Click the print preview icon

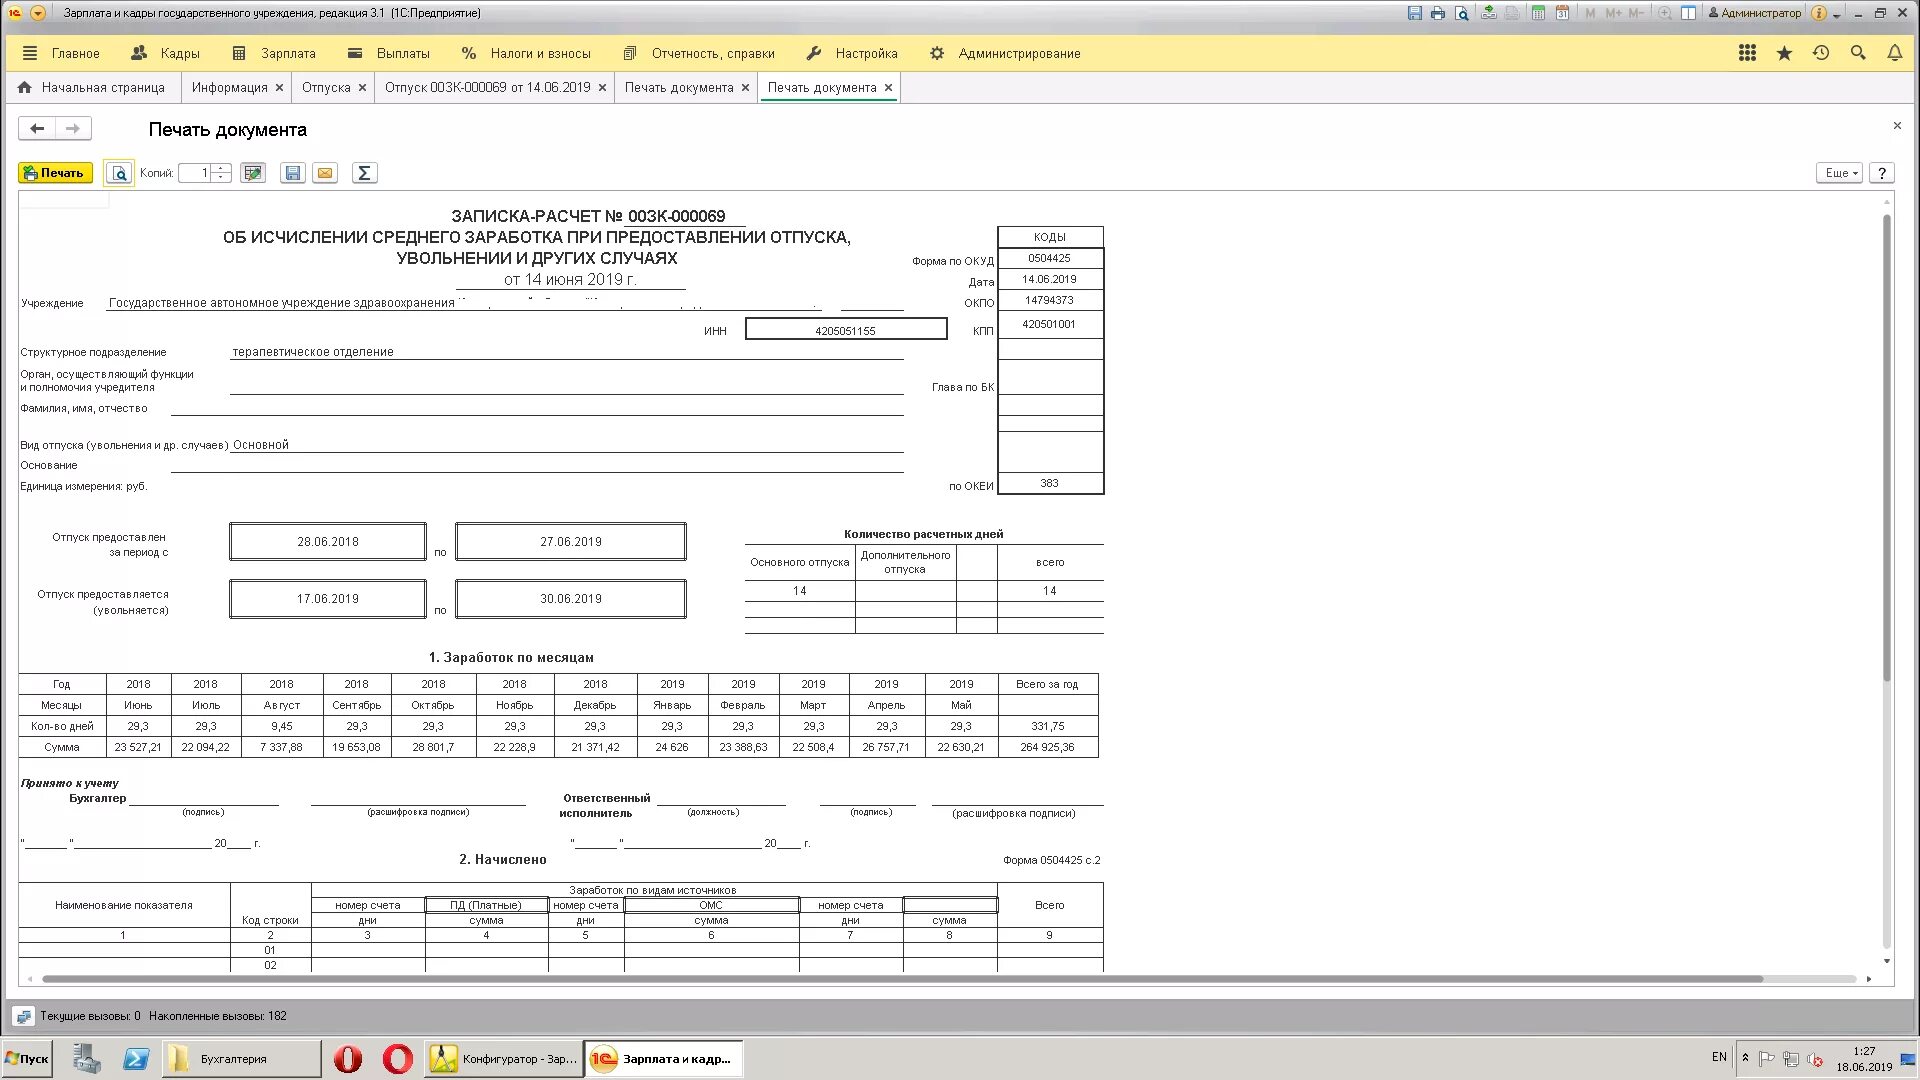point(119,173)
